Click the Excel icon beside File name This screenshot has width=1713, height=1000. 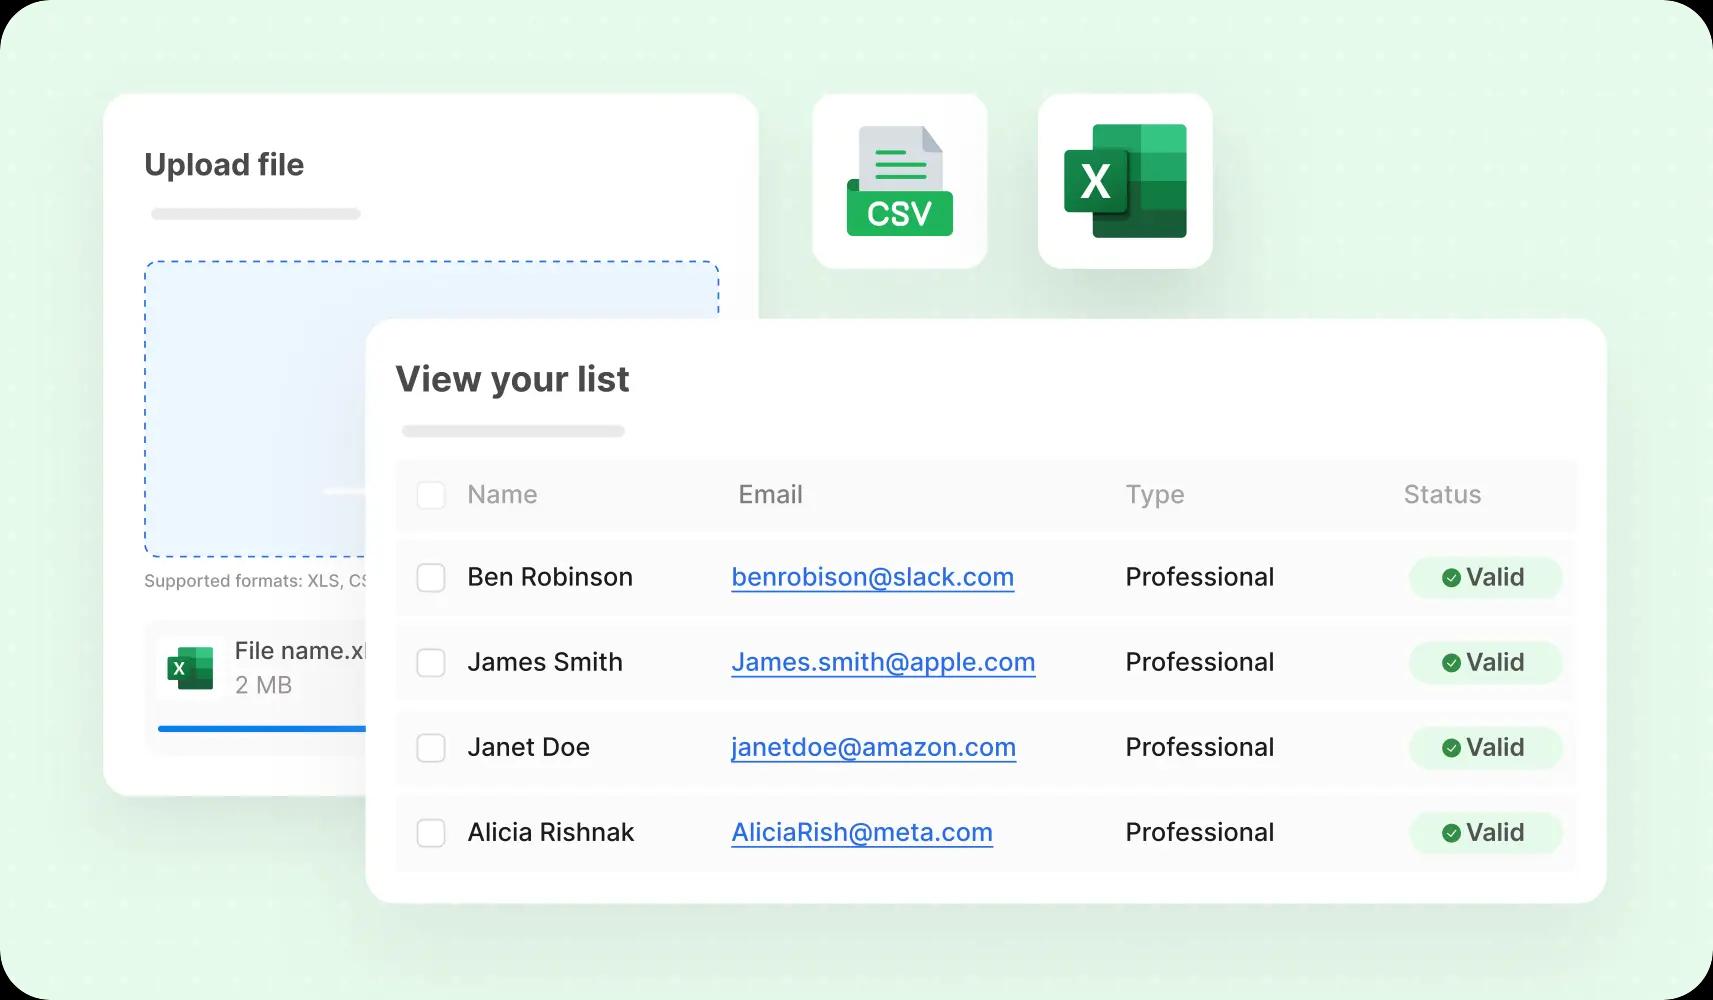pos(191,668)
